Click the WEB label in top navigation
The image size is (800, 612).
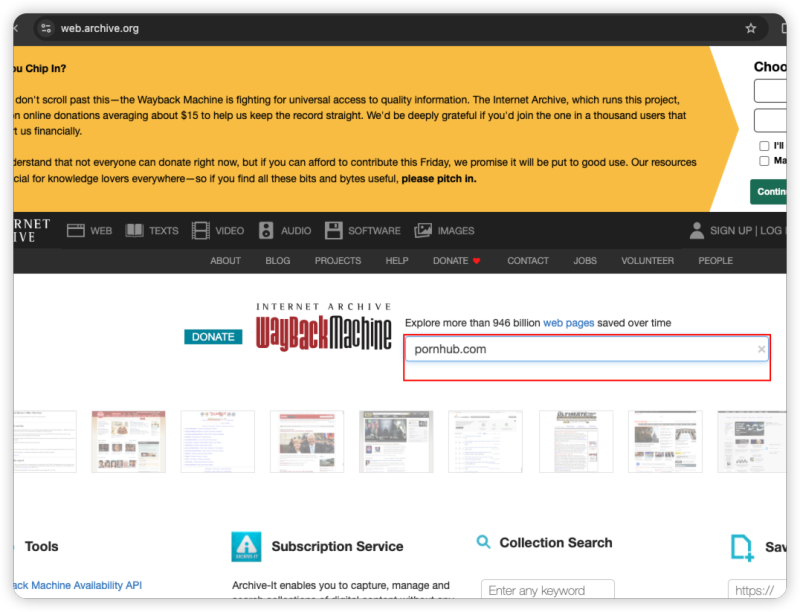tap(101, 231)
